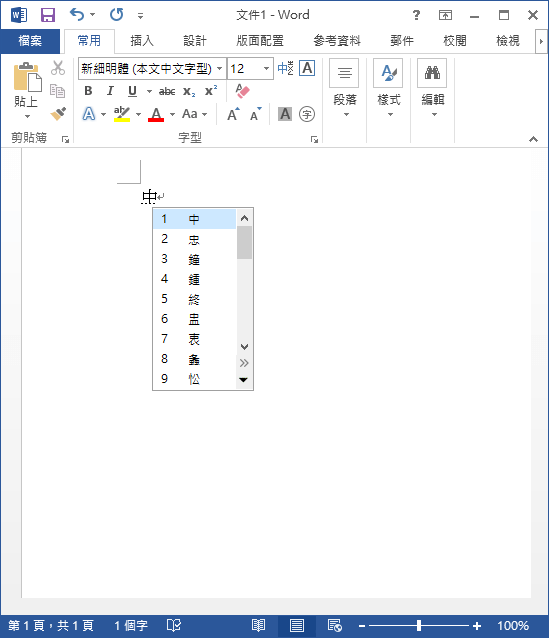Customize the Quick Access Toolbar
Image resolution: width=549 pixels, height=638 pixels.
[x=140, y=15]
